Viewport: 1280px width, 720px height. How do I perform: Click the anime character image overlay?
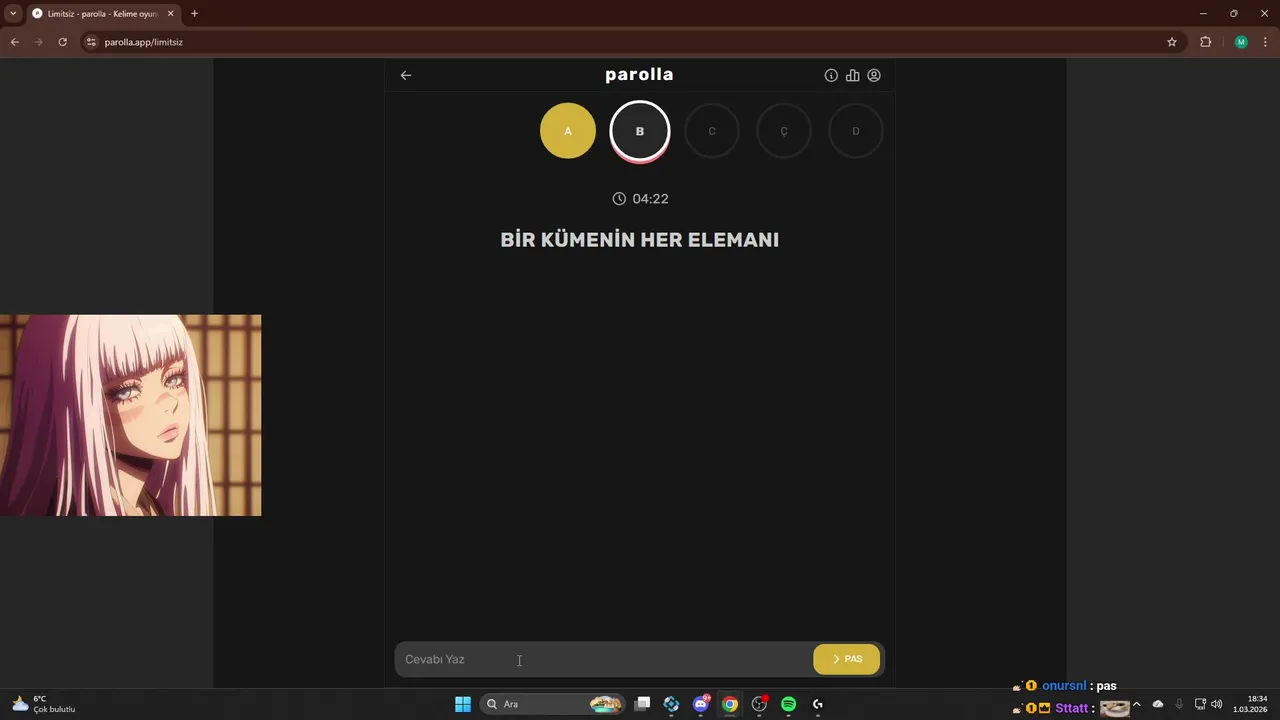pos(130,415)
